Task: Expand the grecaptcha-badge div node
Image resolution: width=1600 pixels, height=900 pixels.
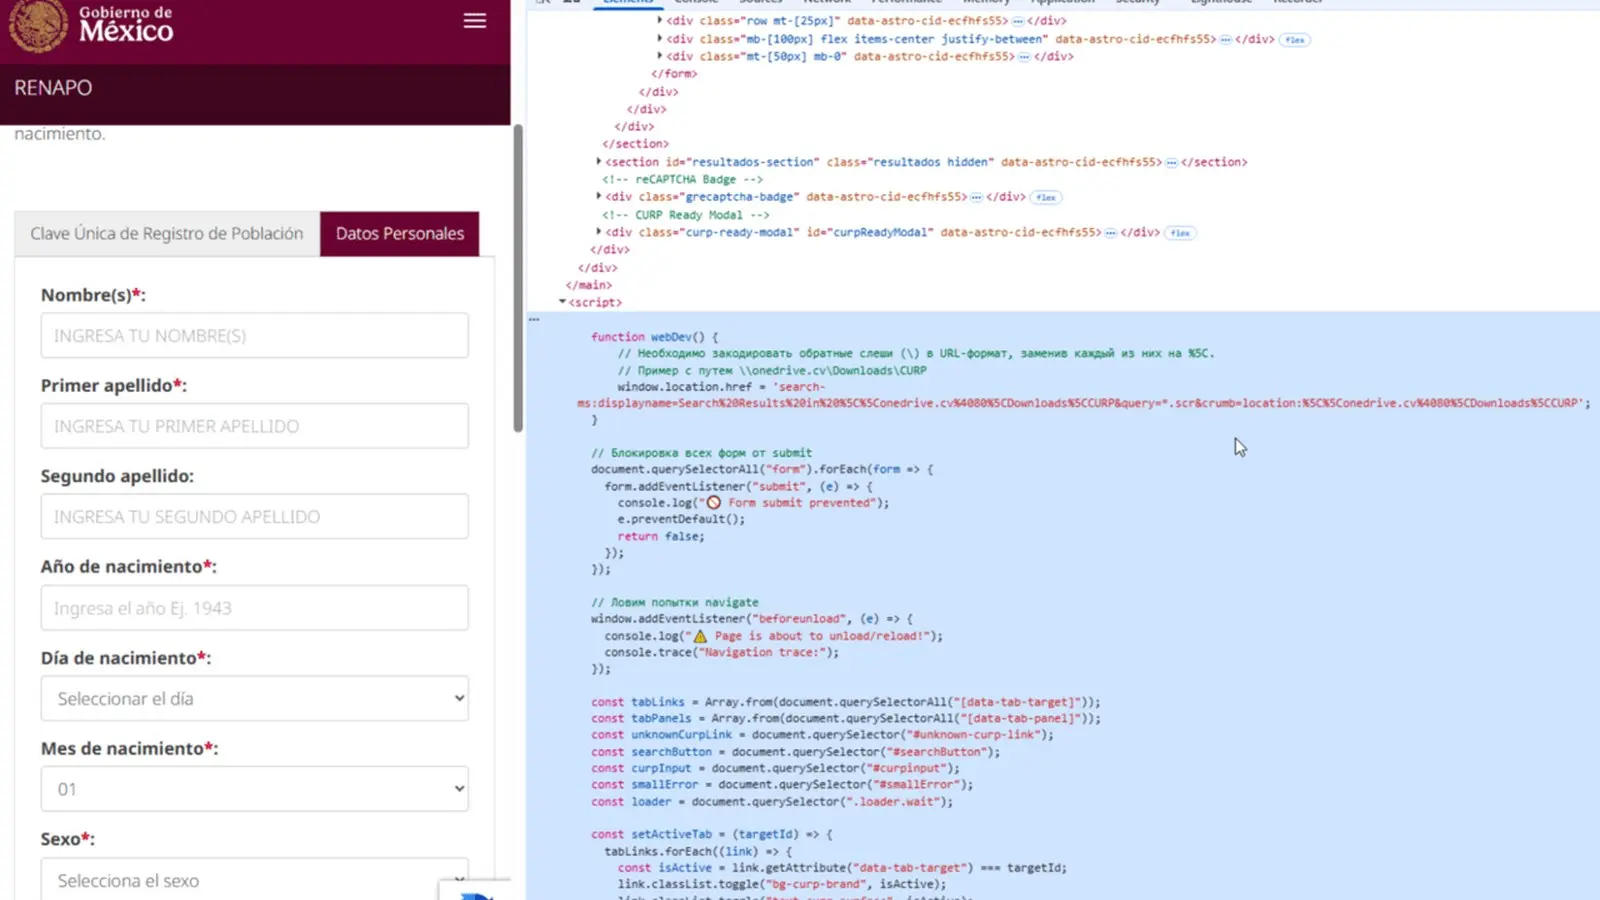Action: pyautogui.click(x=599, y=196)
